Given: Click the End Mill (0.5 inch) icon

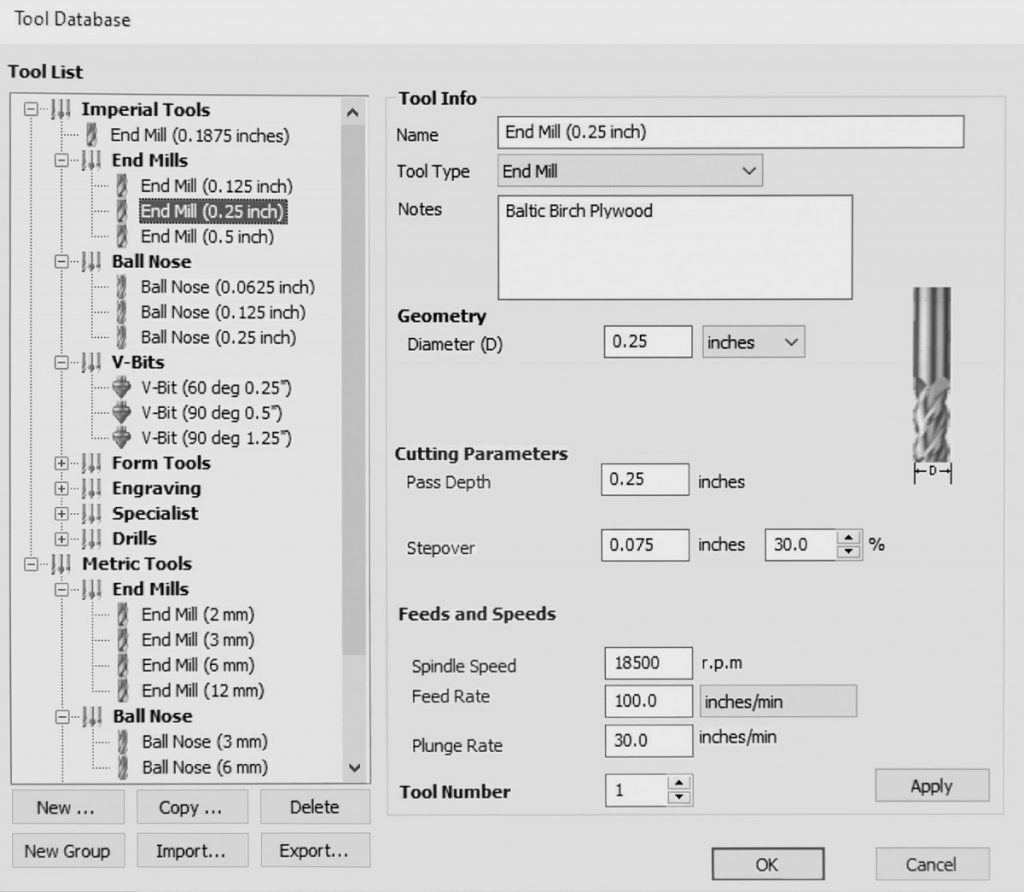Looking at the screenshot, I should (x=121, y=237).
